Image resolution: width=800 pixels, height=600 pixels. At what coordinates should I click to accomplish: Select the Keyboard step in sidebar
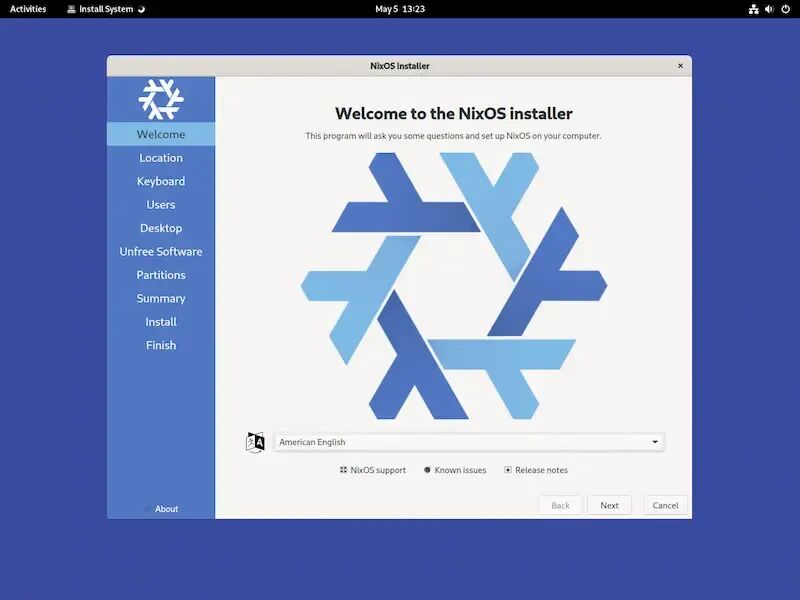161,181
